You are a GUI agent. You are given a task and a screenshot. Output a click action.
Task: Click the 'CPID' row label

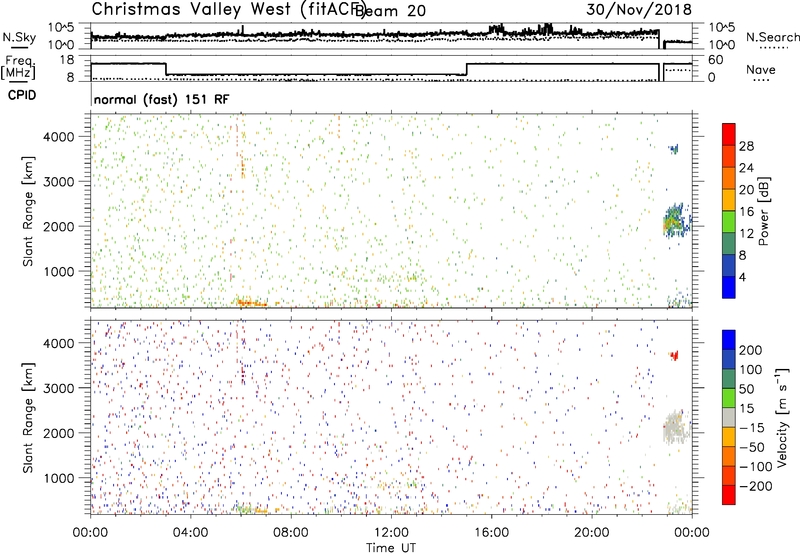point(22,95)
